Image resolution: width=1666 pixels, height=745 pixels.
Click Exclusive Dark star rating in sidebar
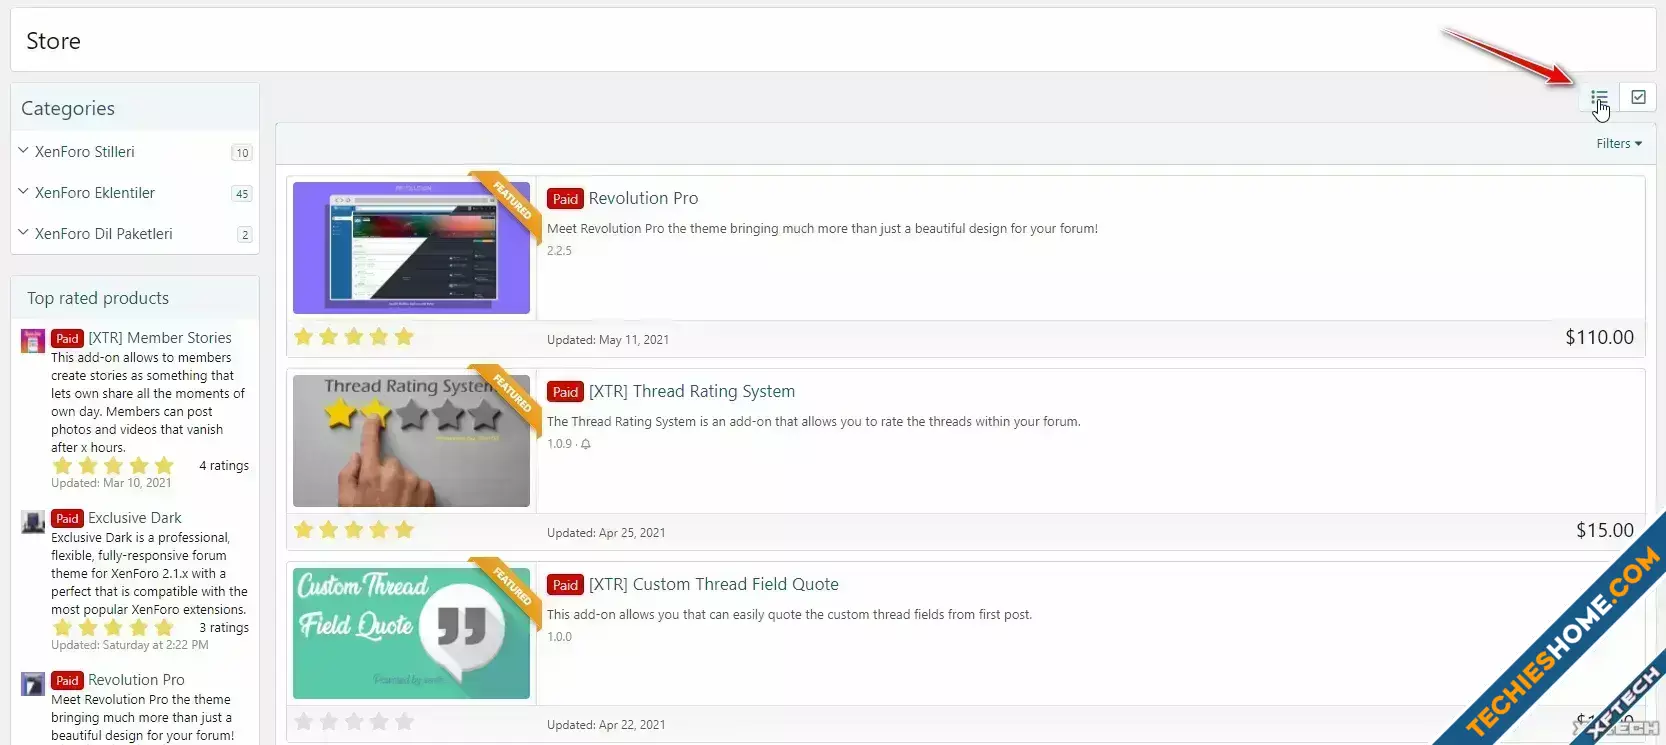(113, 628)
